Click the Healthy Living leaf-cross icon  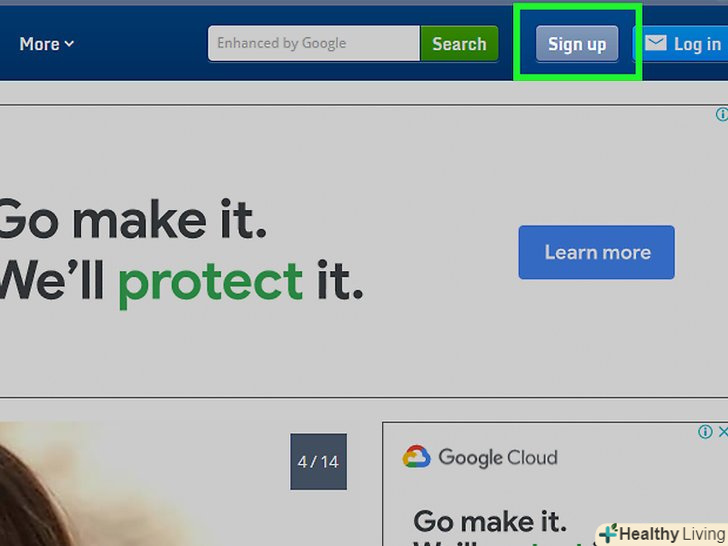608,533
